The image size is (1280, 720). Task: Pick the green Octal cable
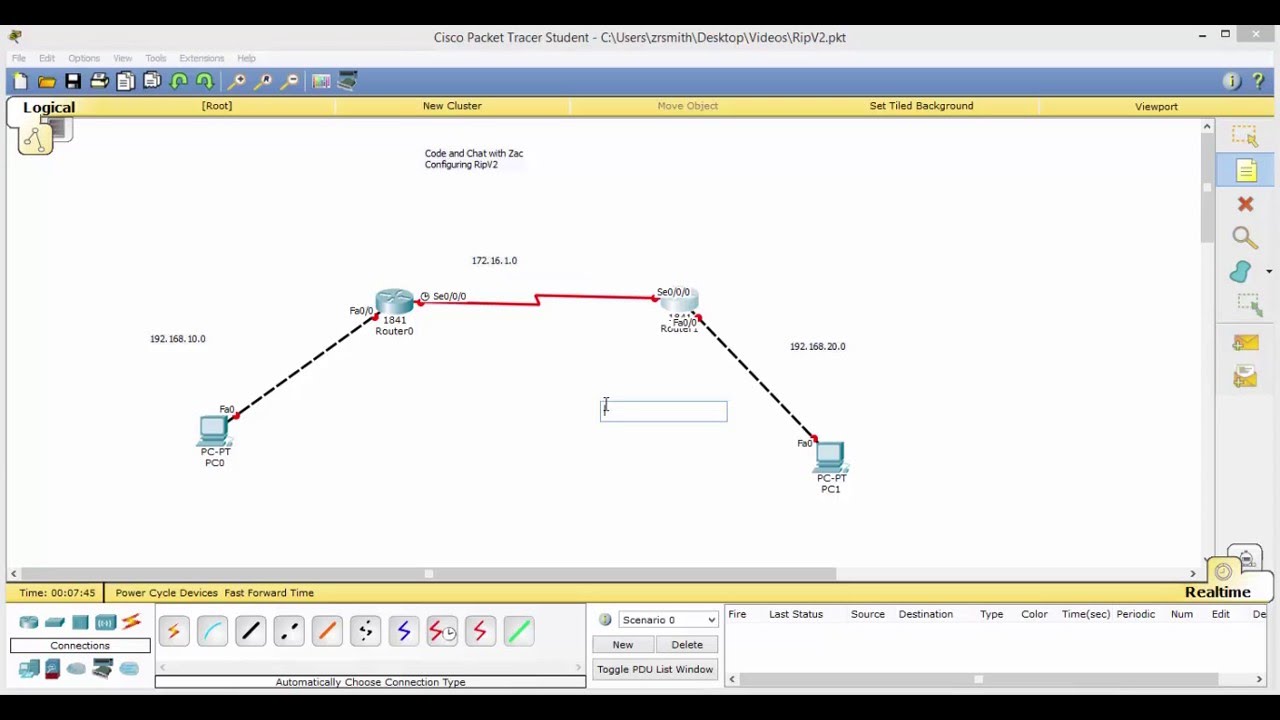(518, 631)
